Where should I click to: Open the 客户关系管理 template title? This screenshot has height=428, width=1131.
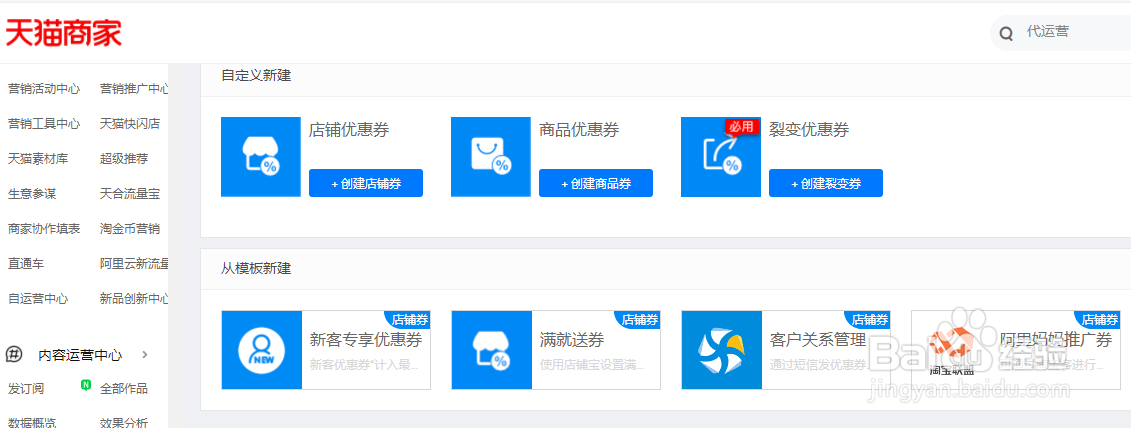[x=818, y=340]
